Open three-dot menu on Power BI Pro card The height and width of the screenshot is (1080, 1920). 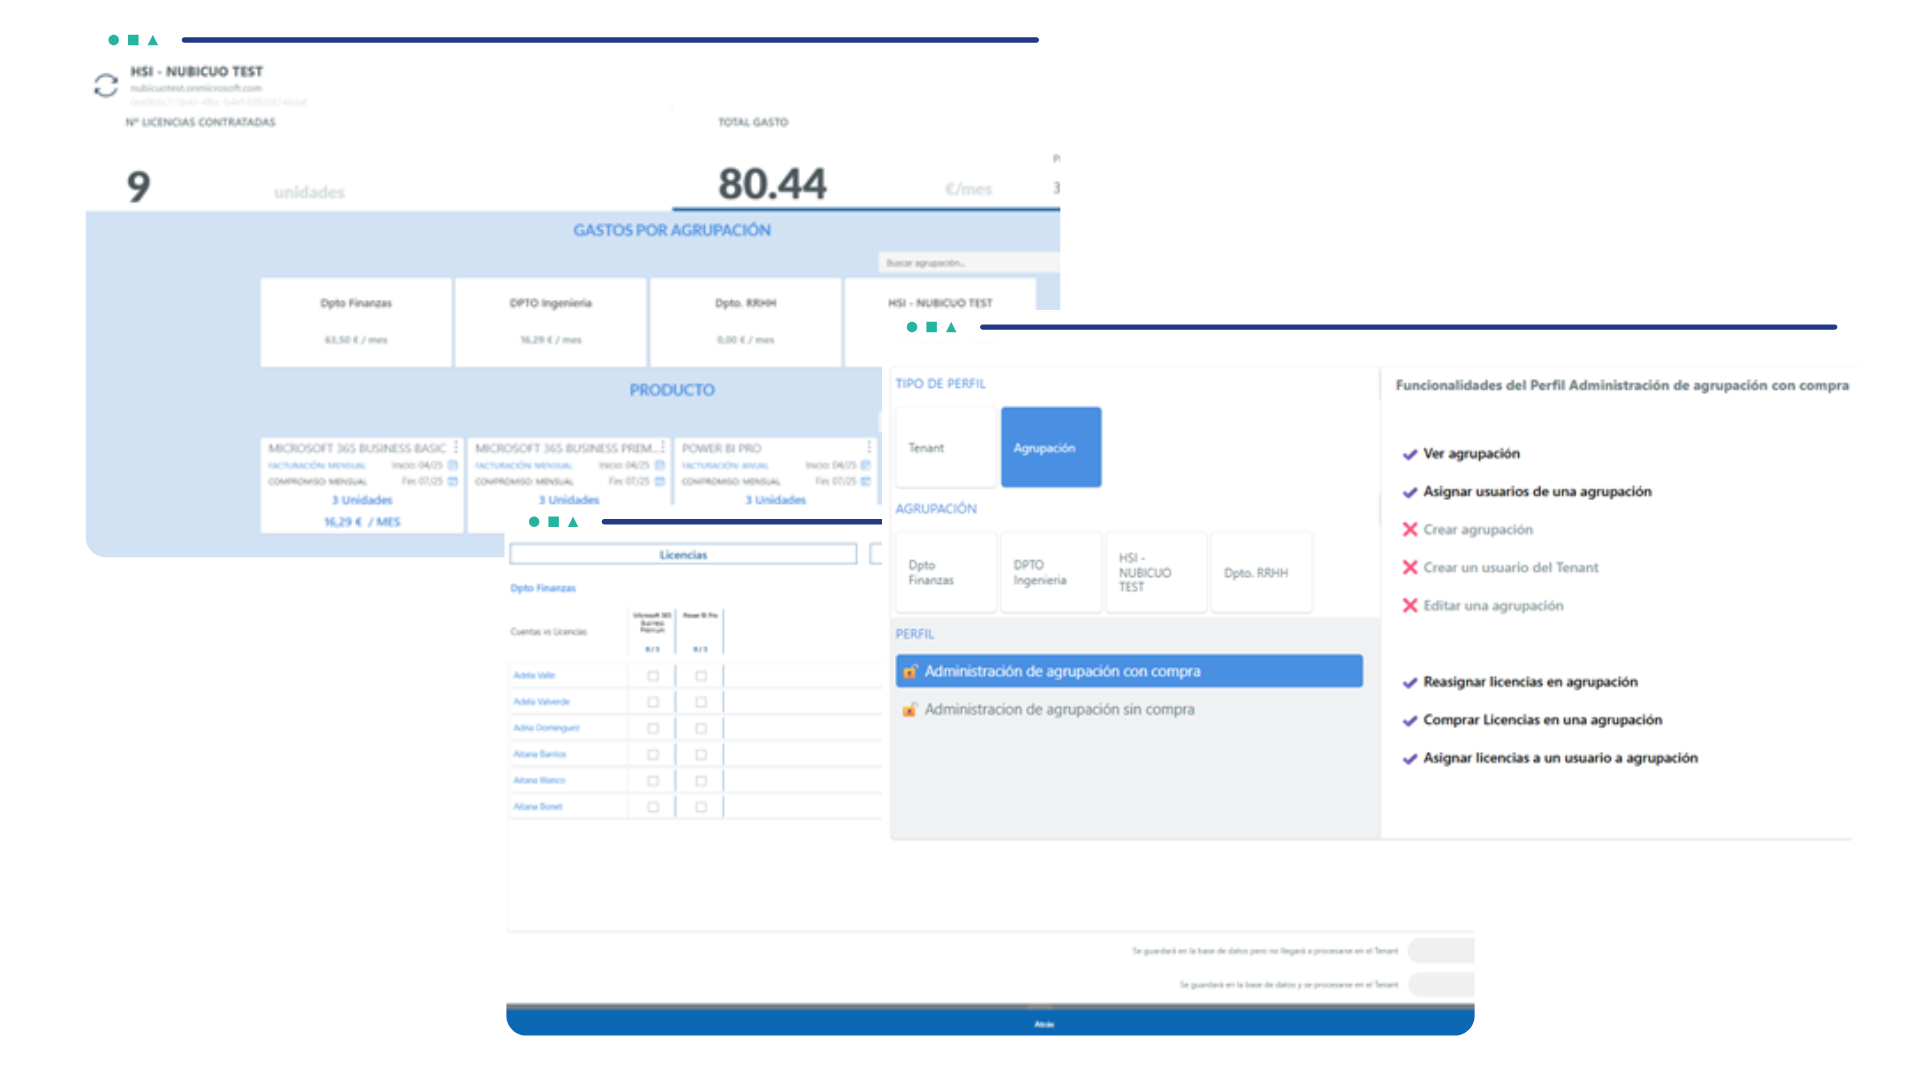(869, 447)
